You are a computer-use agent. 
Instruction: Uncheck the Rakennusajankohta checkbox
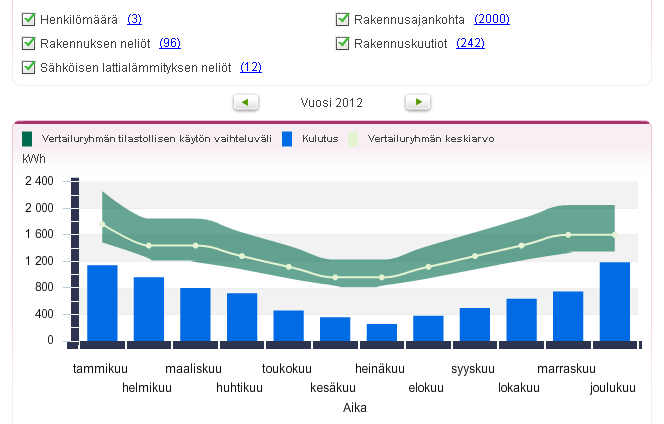pyautogui.click(x=342, y=19)
